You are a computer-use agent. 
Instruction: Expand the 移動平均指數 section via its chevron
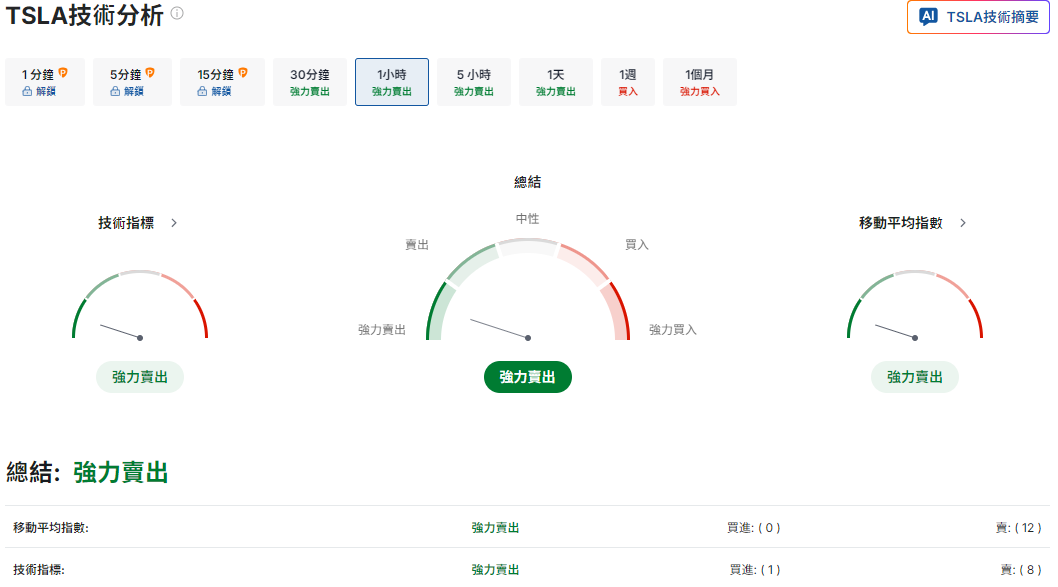(963, 223)
